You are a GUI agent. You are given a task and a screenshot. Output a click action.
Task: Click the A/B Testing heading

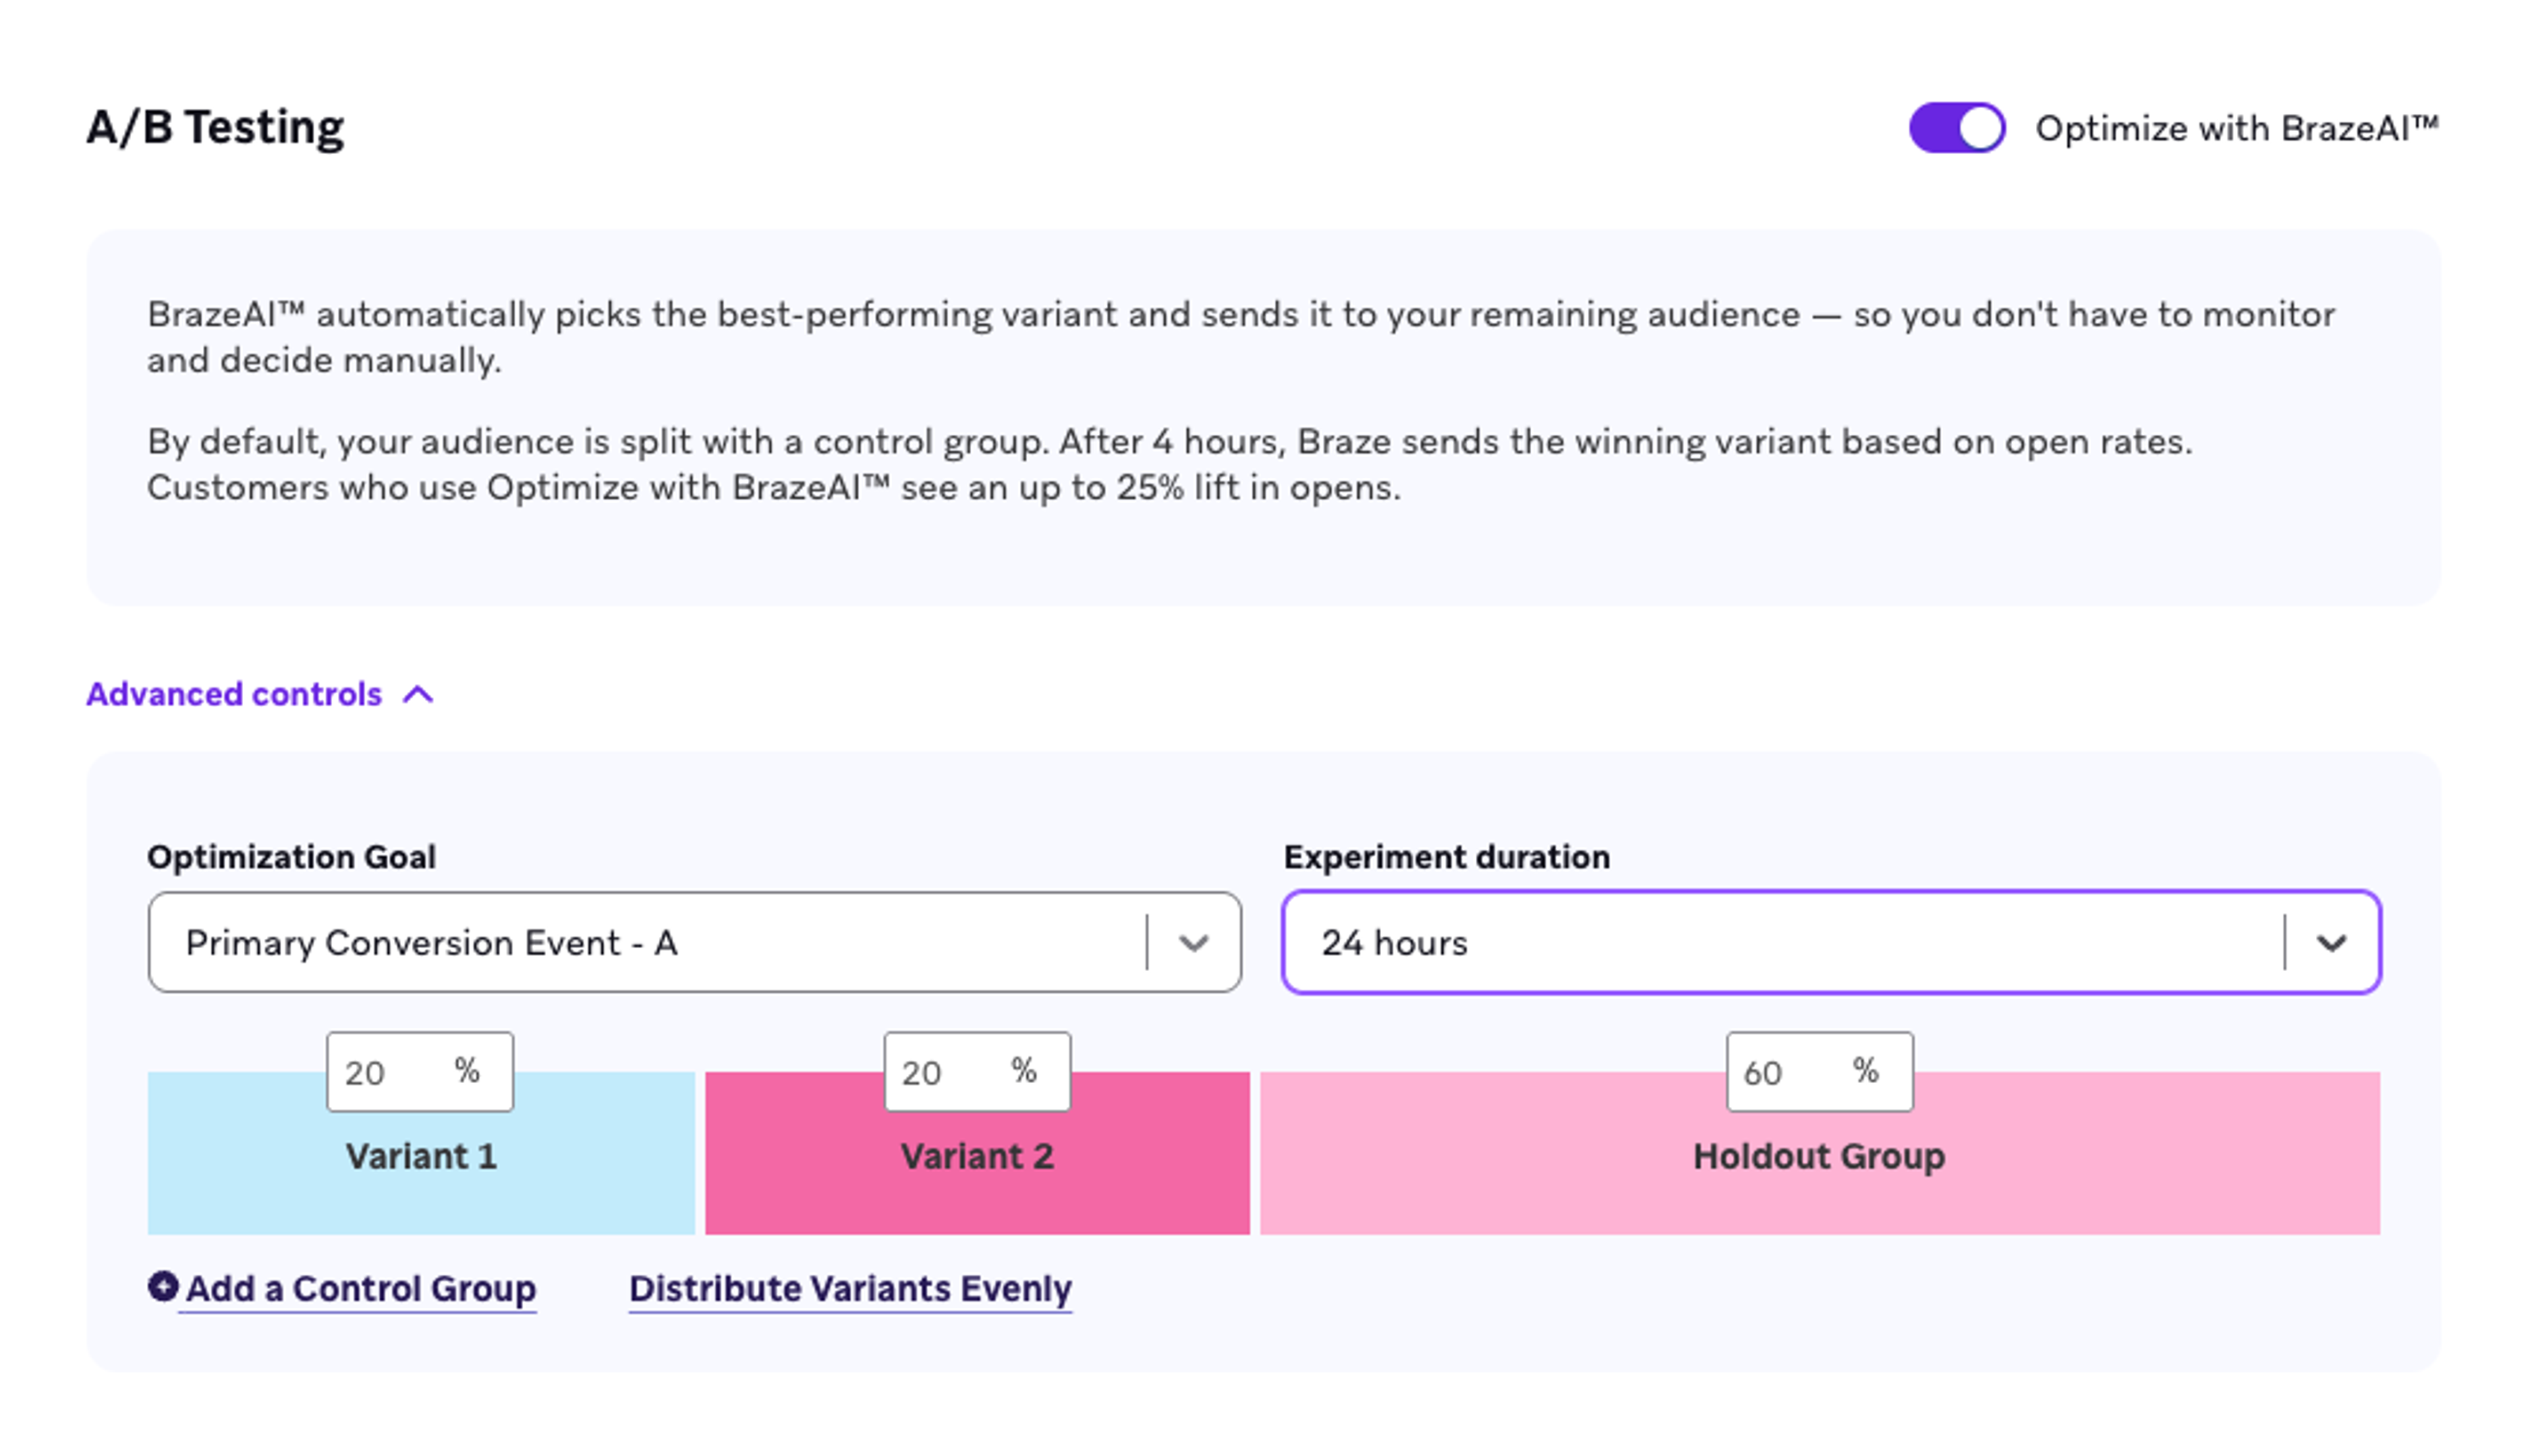(x=215, y=128)
